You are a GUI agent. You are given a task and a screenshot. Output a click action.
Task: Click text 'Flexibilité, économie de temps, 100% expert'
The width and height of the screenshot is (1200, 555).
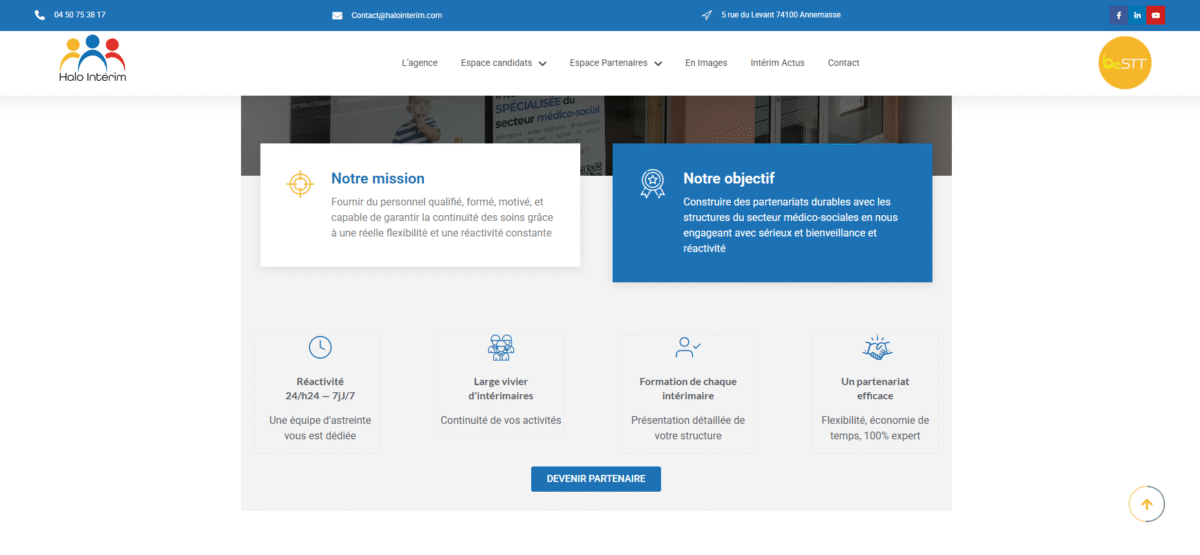click(876, 428)
